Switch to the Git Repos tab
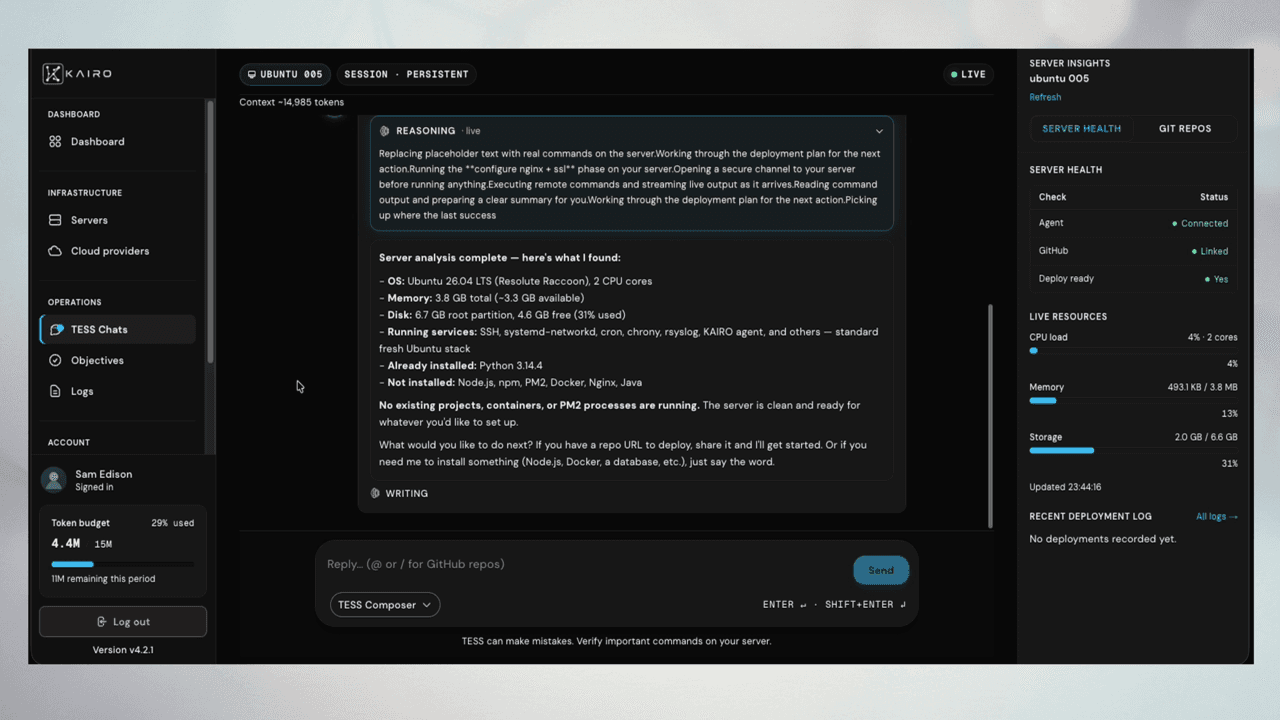 tap(1185, 129)
